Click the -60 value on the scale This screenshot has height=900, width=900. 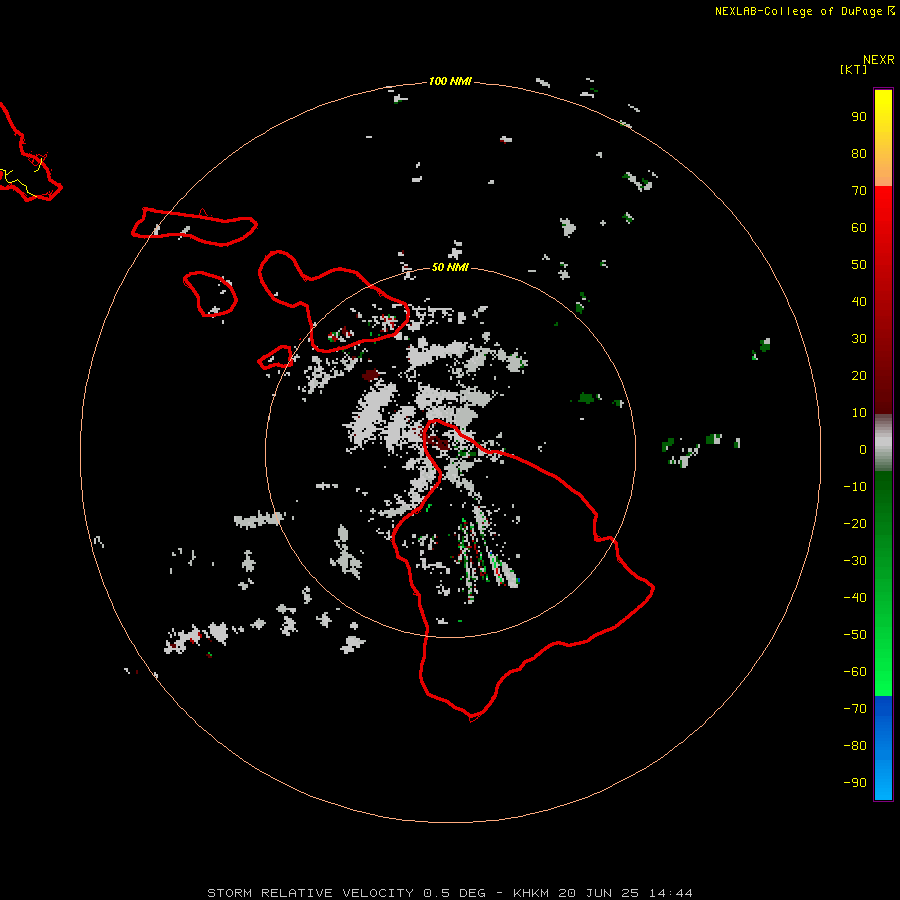coord(855,672)
